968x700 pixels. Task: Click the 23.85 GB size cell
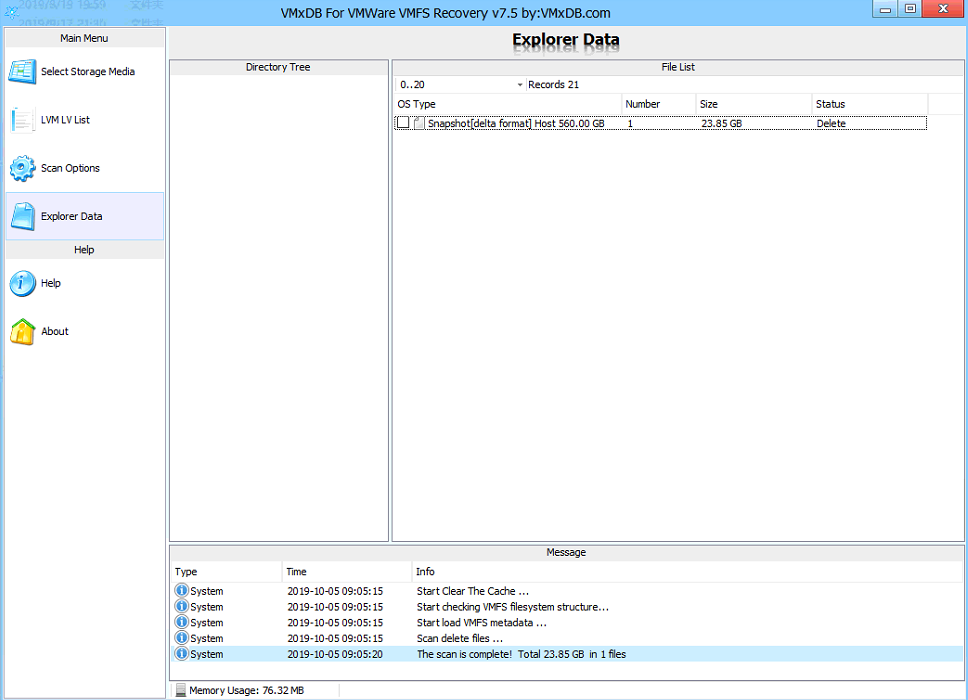[722, 123]
